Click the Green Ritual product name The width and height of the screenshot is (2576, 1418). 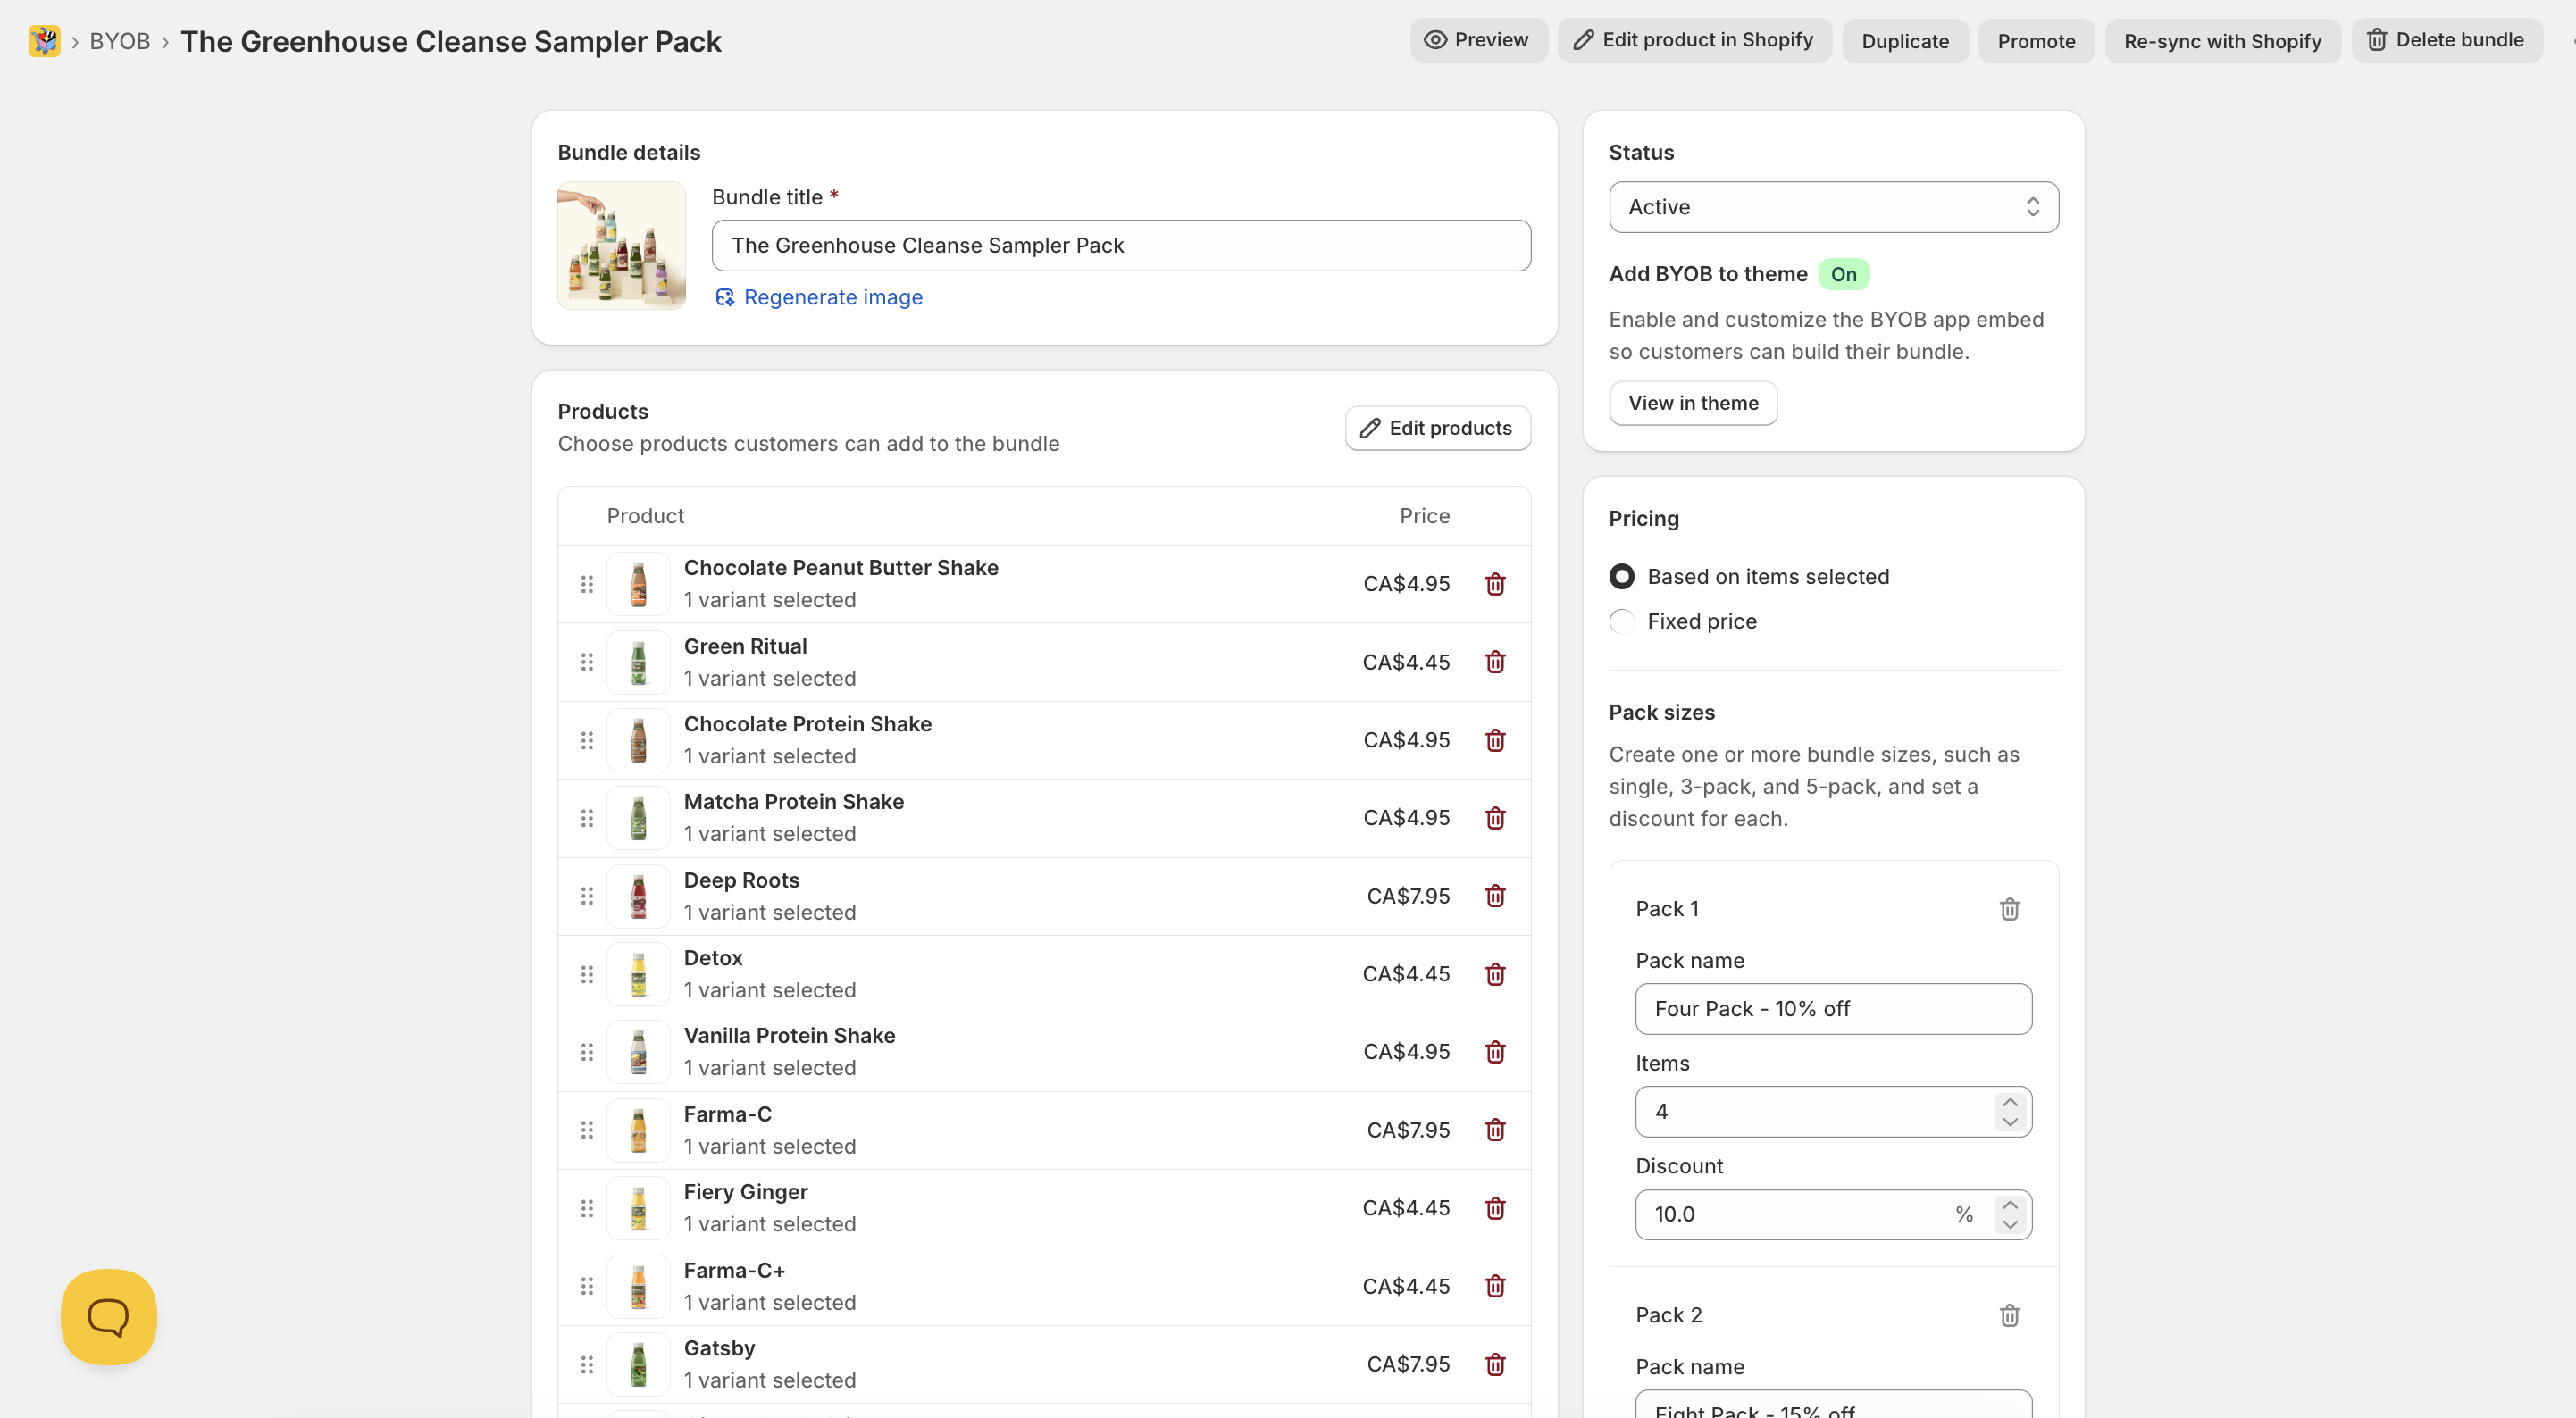click(745, 646)
